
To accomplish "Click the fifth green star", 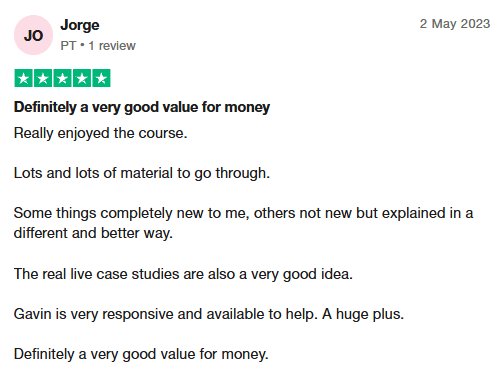I will pyautogui.click(x=101, y=78).
